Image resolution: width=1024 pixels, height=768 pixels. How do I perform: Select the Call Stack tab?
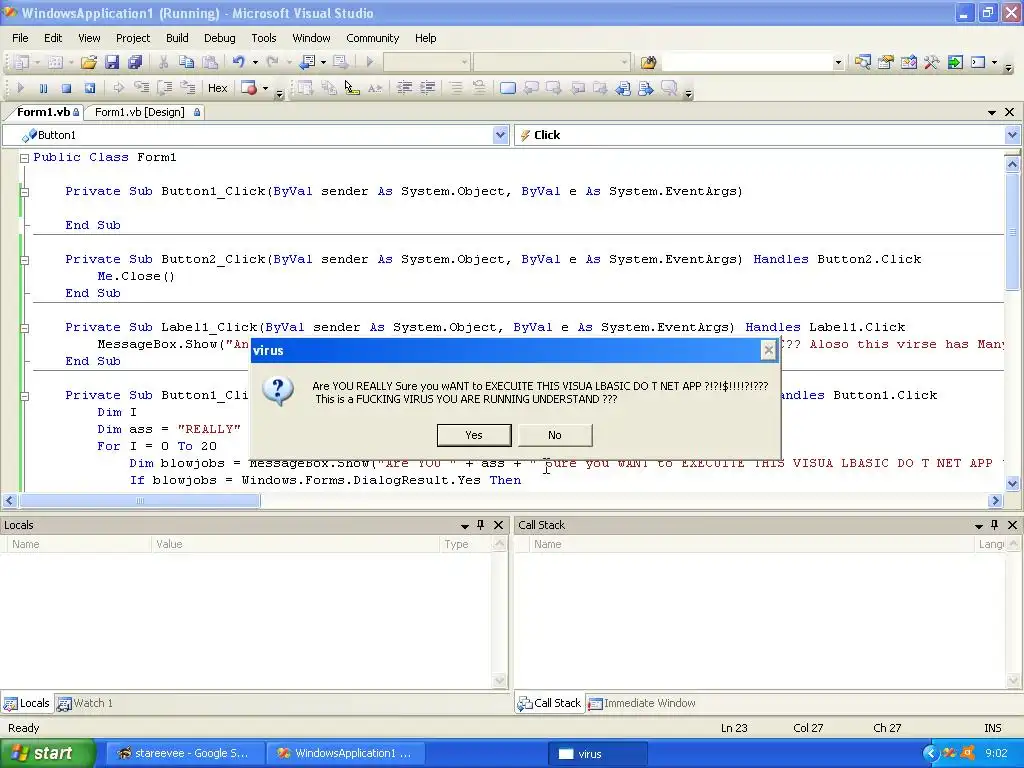549,703
